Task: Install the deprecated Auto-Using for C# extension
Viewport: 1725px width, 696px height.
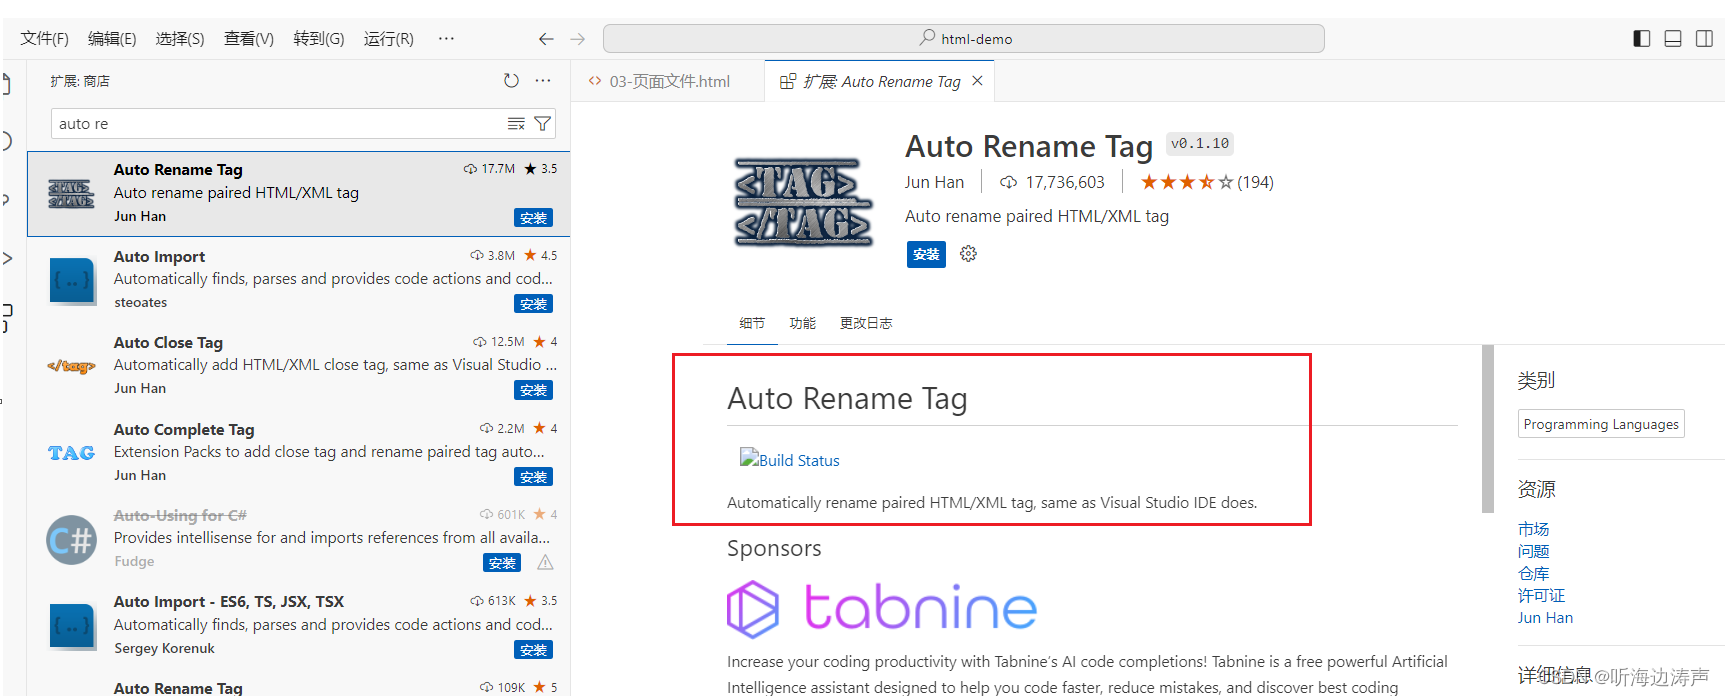Action: (x=502, y=563)
